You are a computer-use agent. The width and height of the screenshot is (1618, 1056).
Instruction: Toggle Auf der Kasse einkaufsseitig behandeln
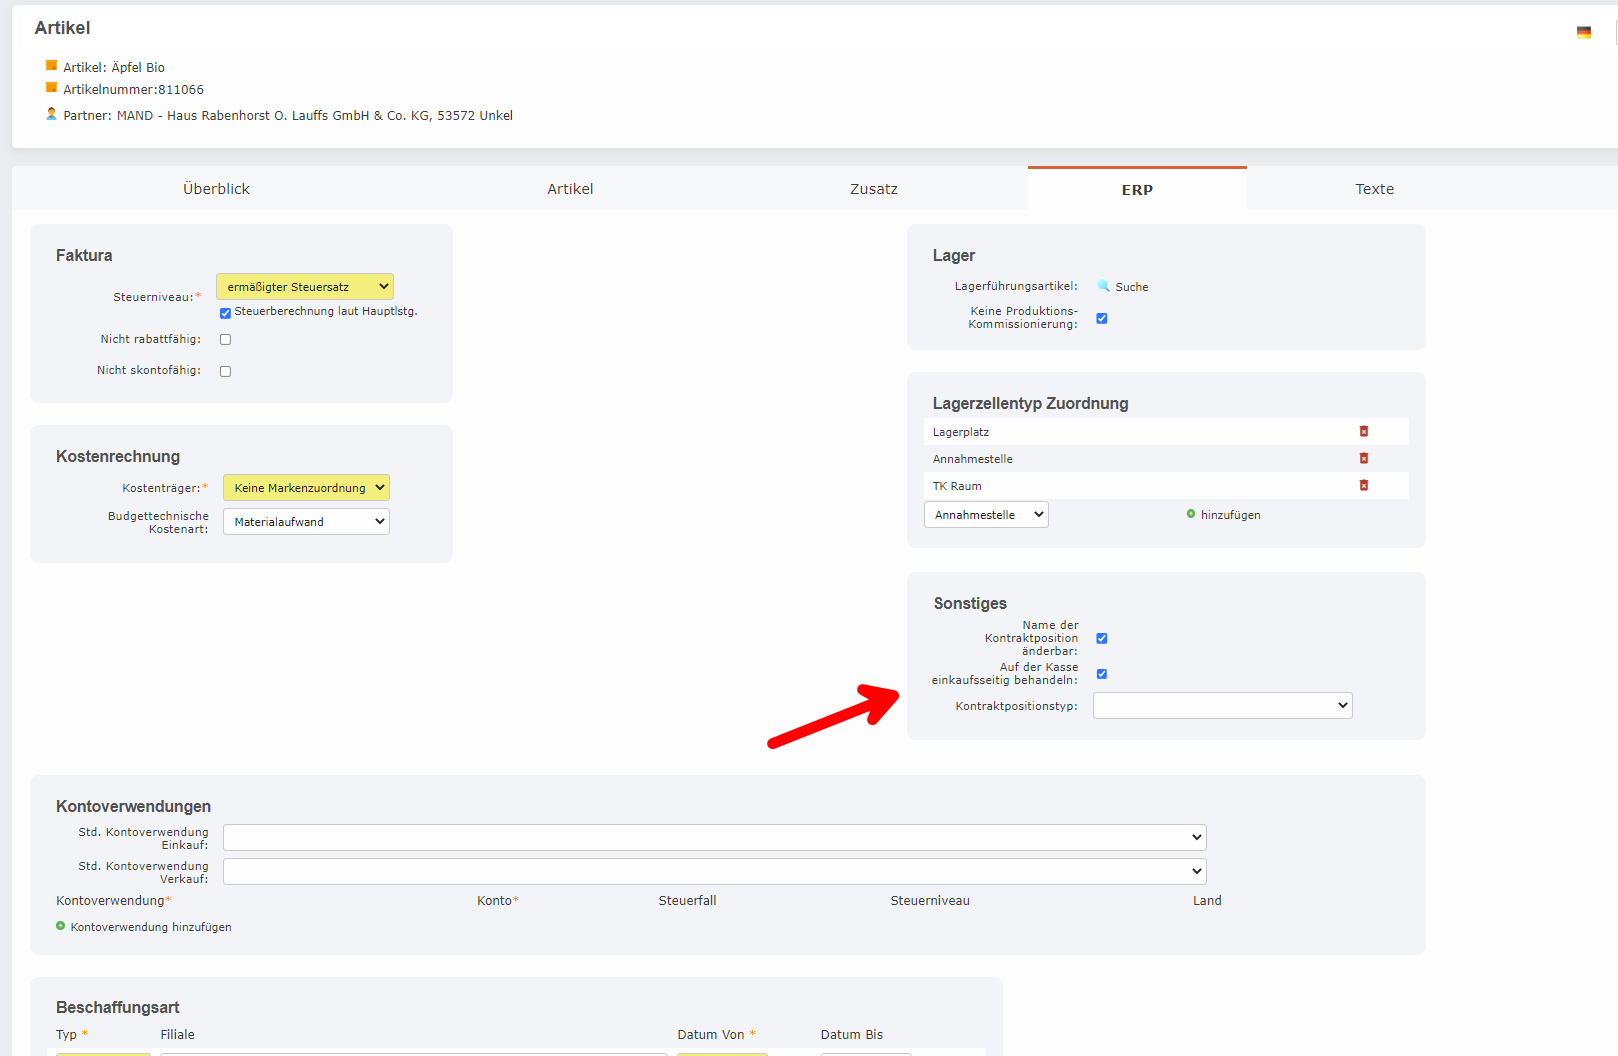pyautogui.click(x=1101, y=674)
